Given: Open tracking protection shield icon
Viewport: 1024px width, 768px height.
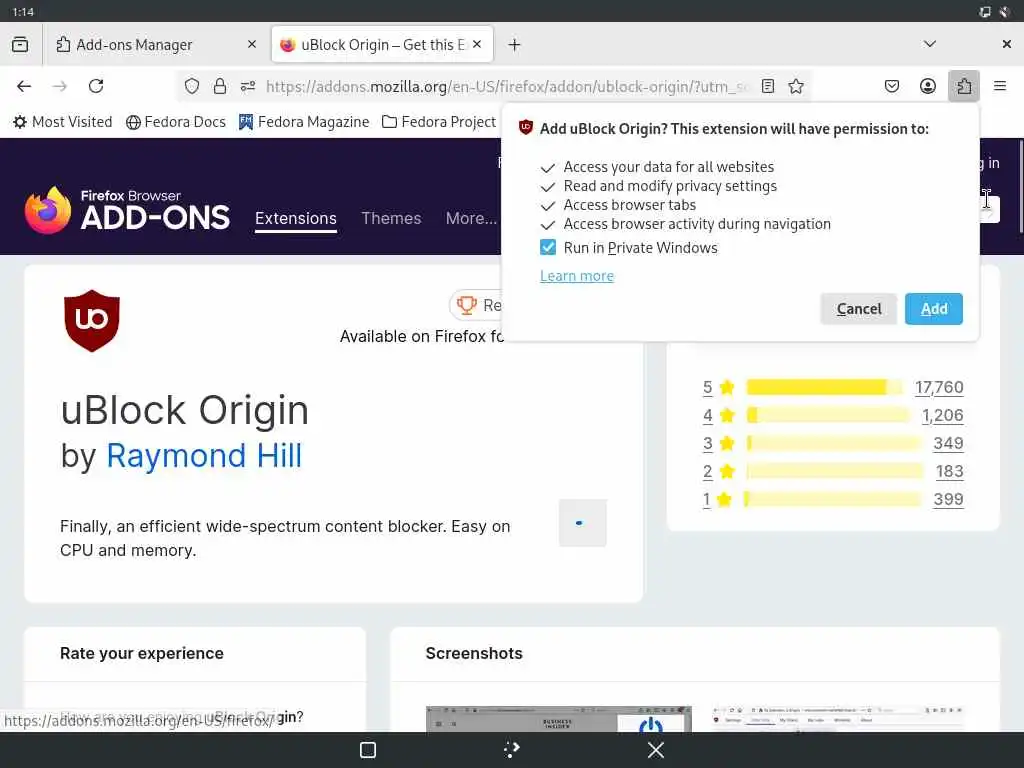Looking at the screenshot, I should (x=191, y=86).
